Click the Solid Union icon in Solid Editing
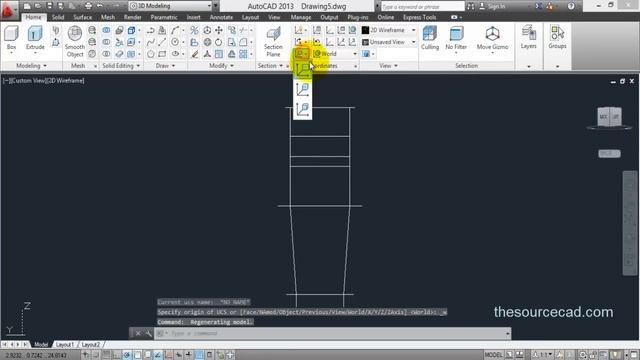Image resolution: width=640 pixels, height=360 pixels. click(106, 30)
